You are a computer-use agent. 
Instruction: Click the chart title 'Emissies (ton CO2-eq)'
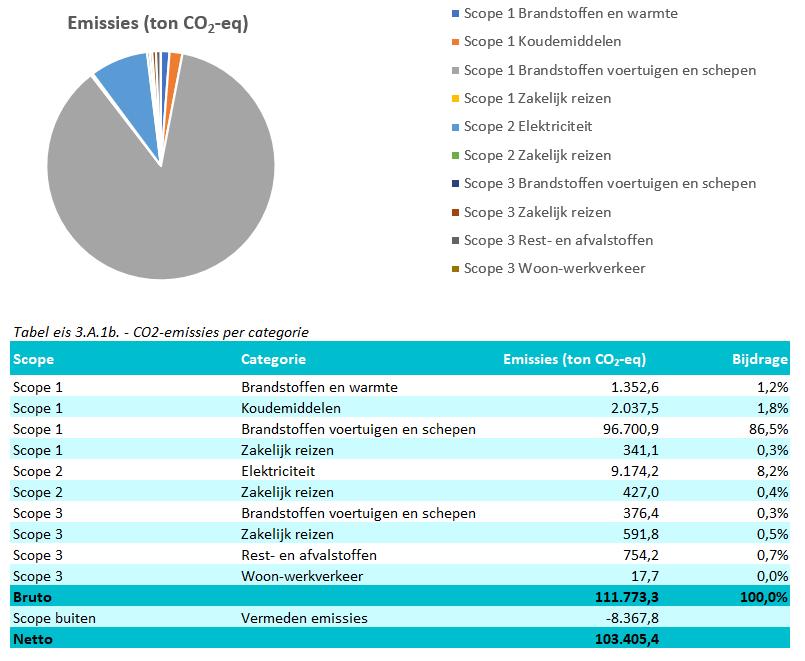point(158,24)
